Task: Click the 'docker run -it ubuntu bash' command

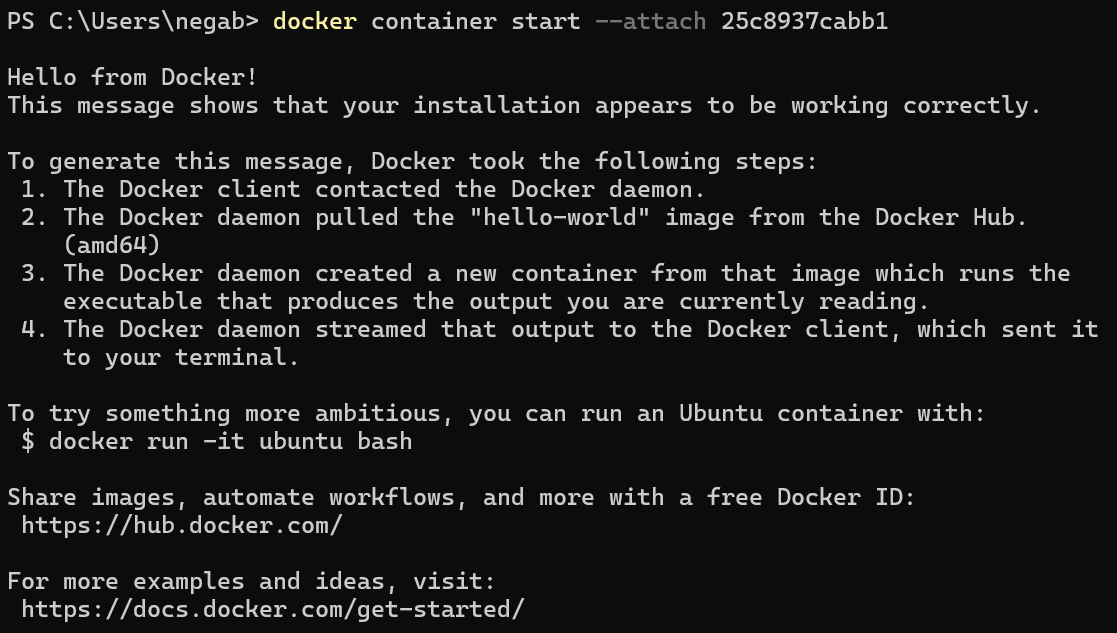Action: (231, 441)
